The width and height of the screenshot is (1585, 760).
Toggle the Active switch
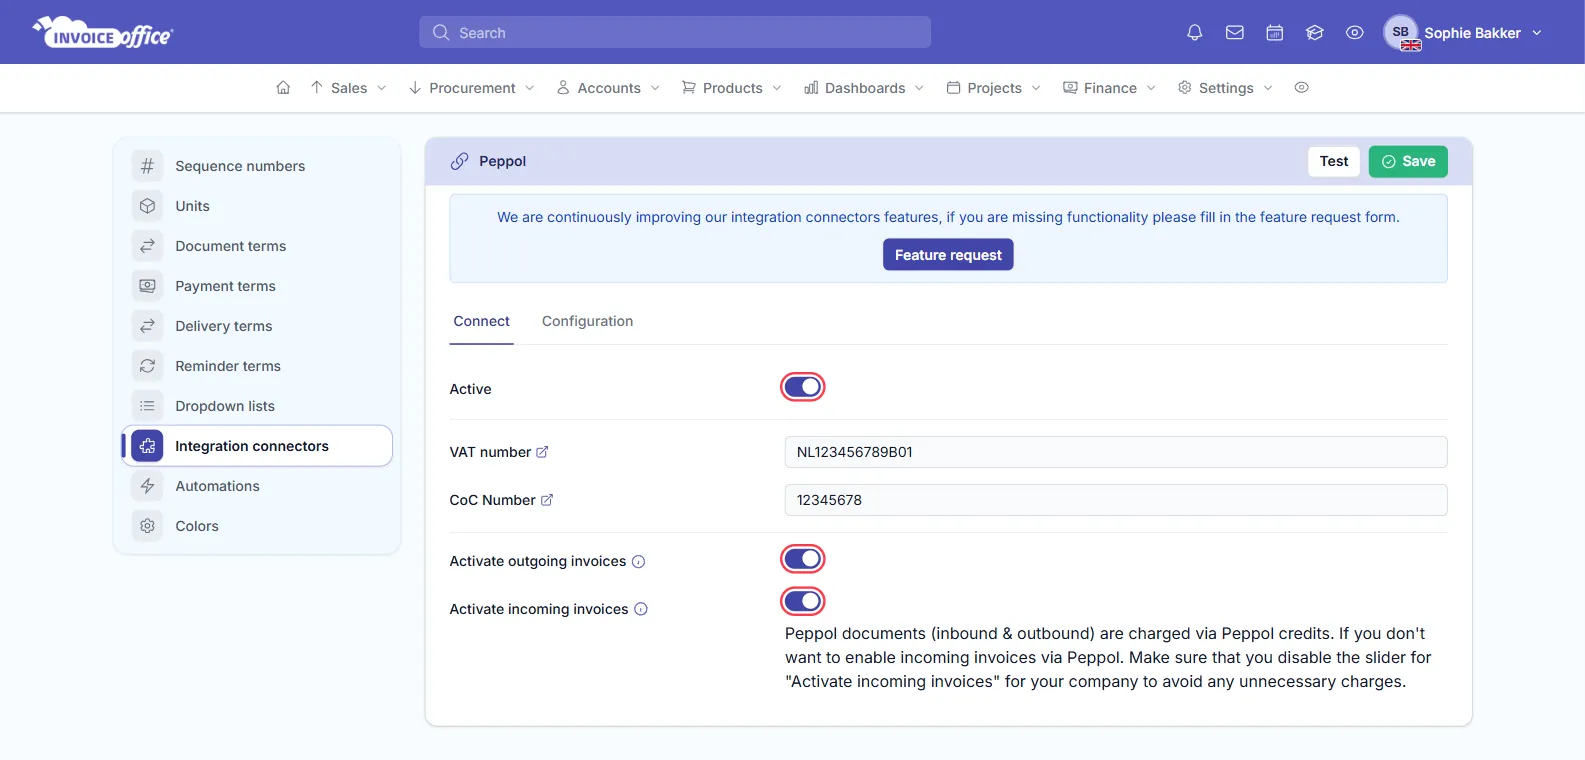point(802,387)
